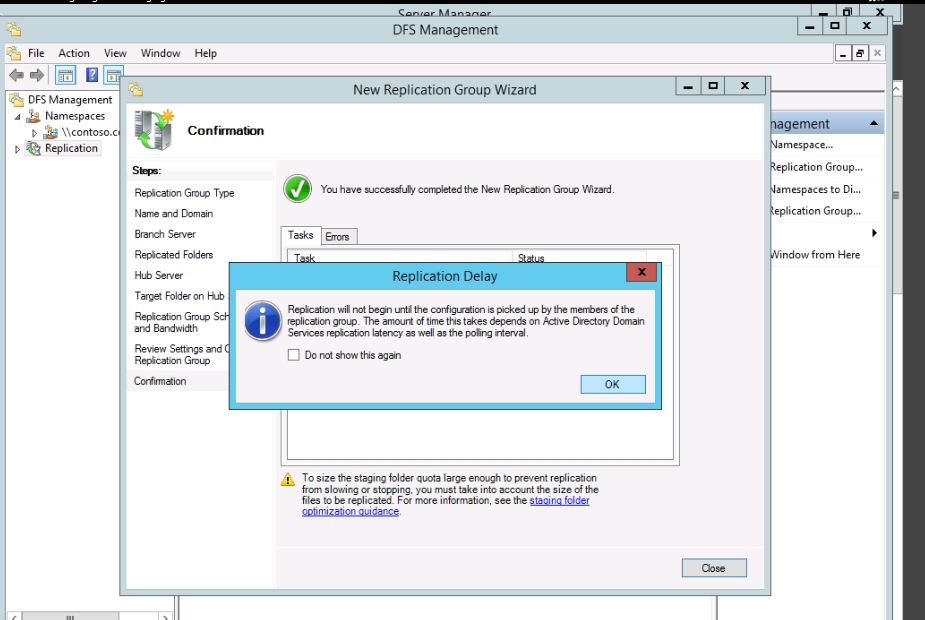
Task: Click the Namespaces node icon in the tree
Action: [34, 117]
